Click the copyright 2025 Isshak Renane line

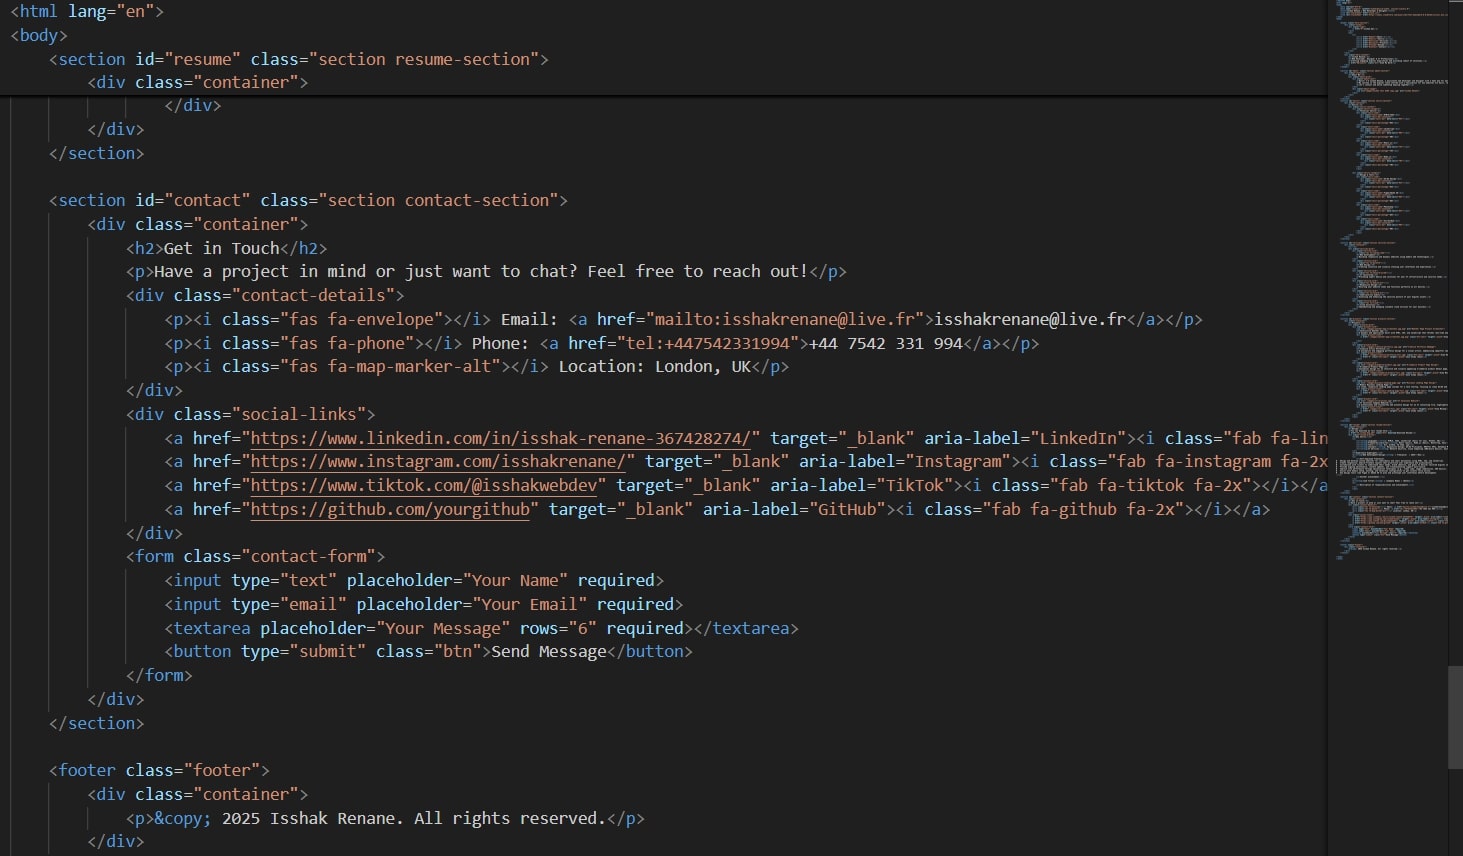click(x=385, y=819)
